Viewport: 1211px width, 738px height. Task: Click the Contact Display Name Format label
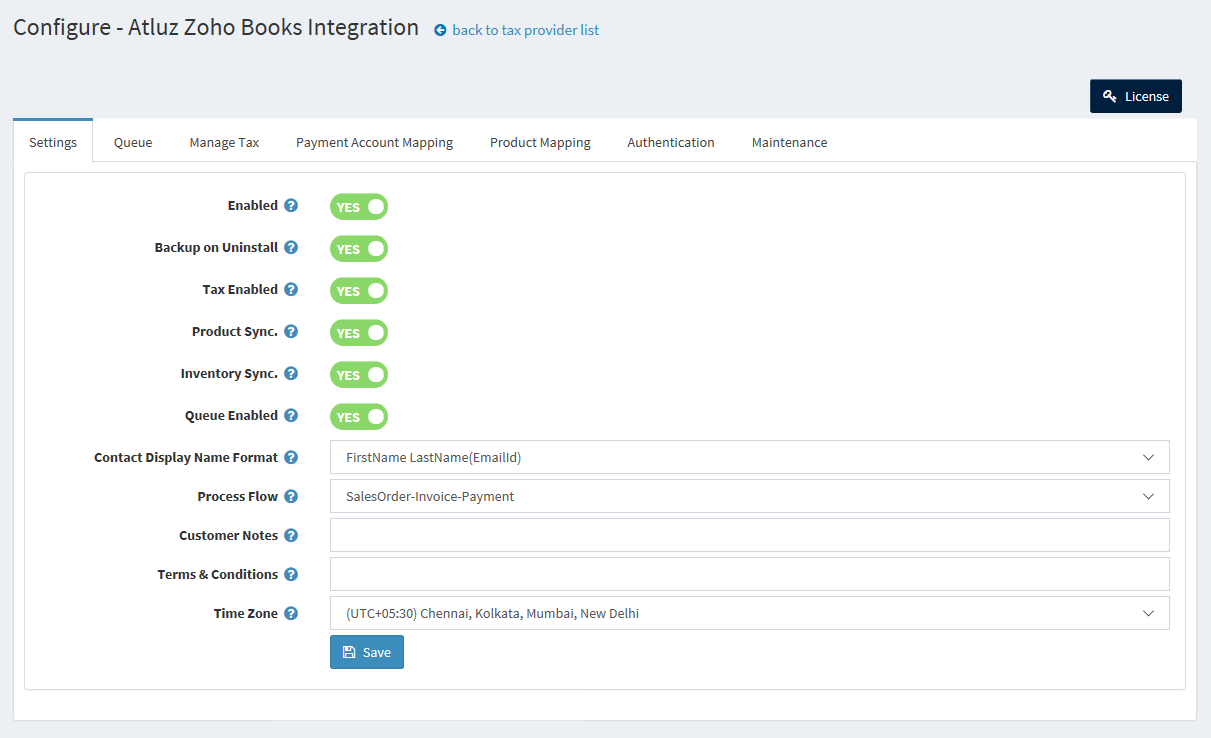186,457
